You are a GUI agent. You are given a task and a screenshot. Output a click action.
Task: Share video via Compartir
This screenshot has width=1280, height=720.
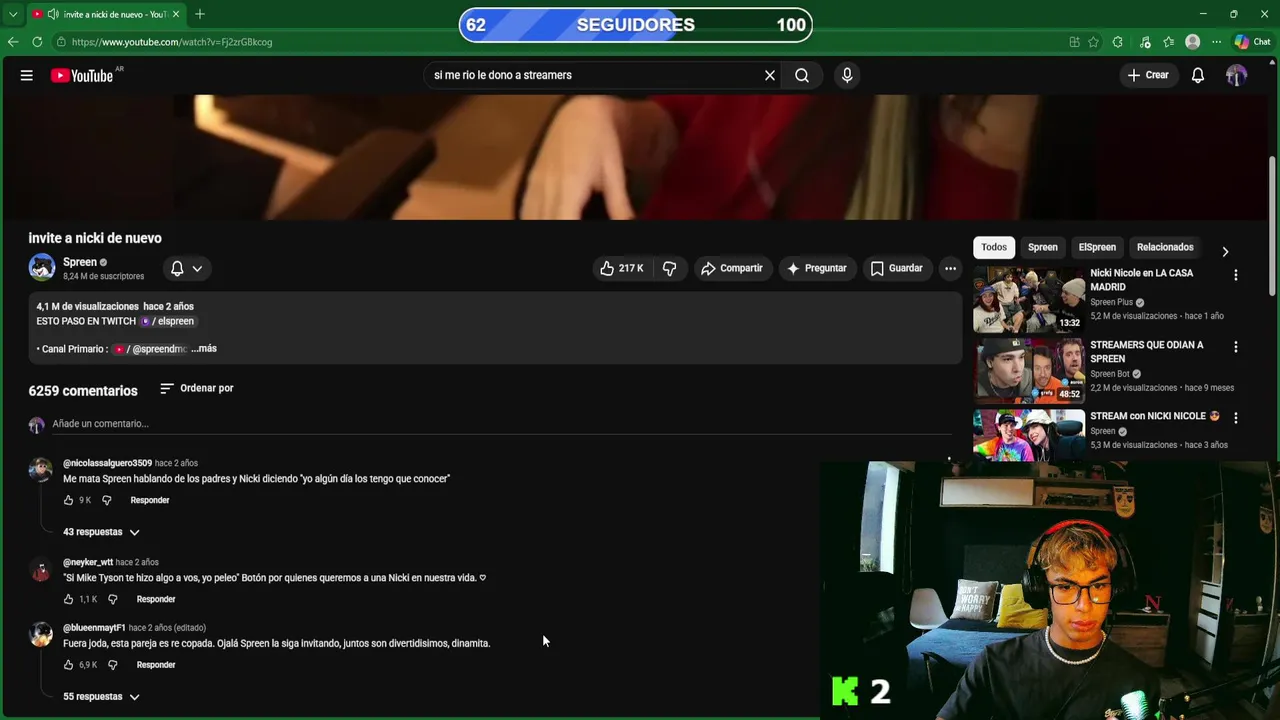(732, 268)
